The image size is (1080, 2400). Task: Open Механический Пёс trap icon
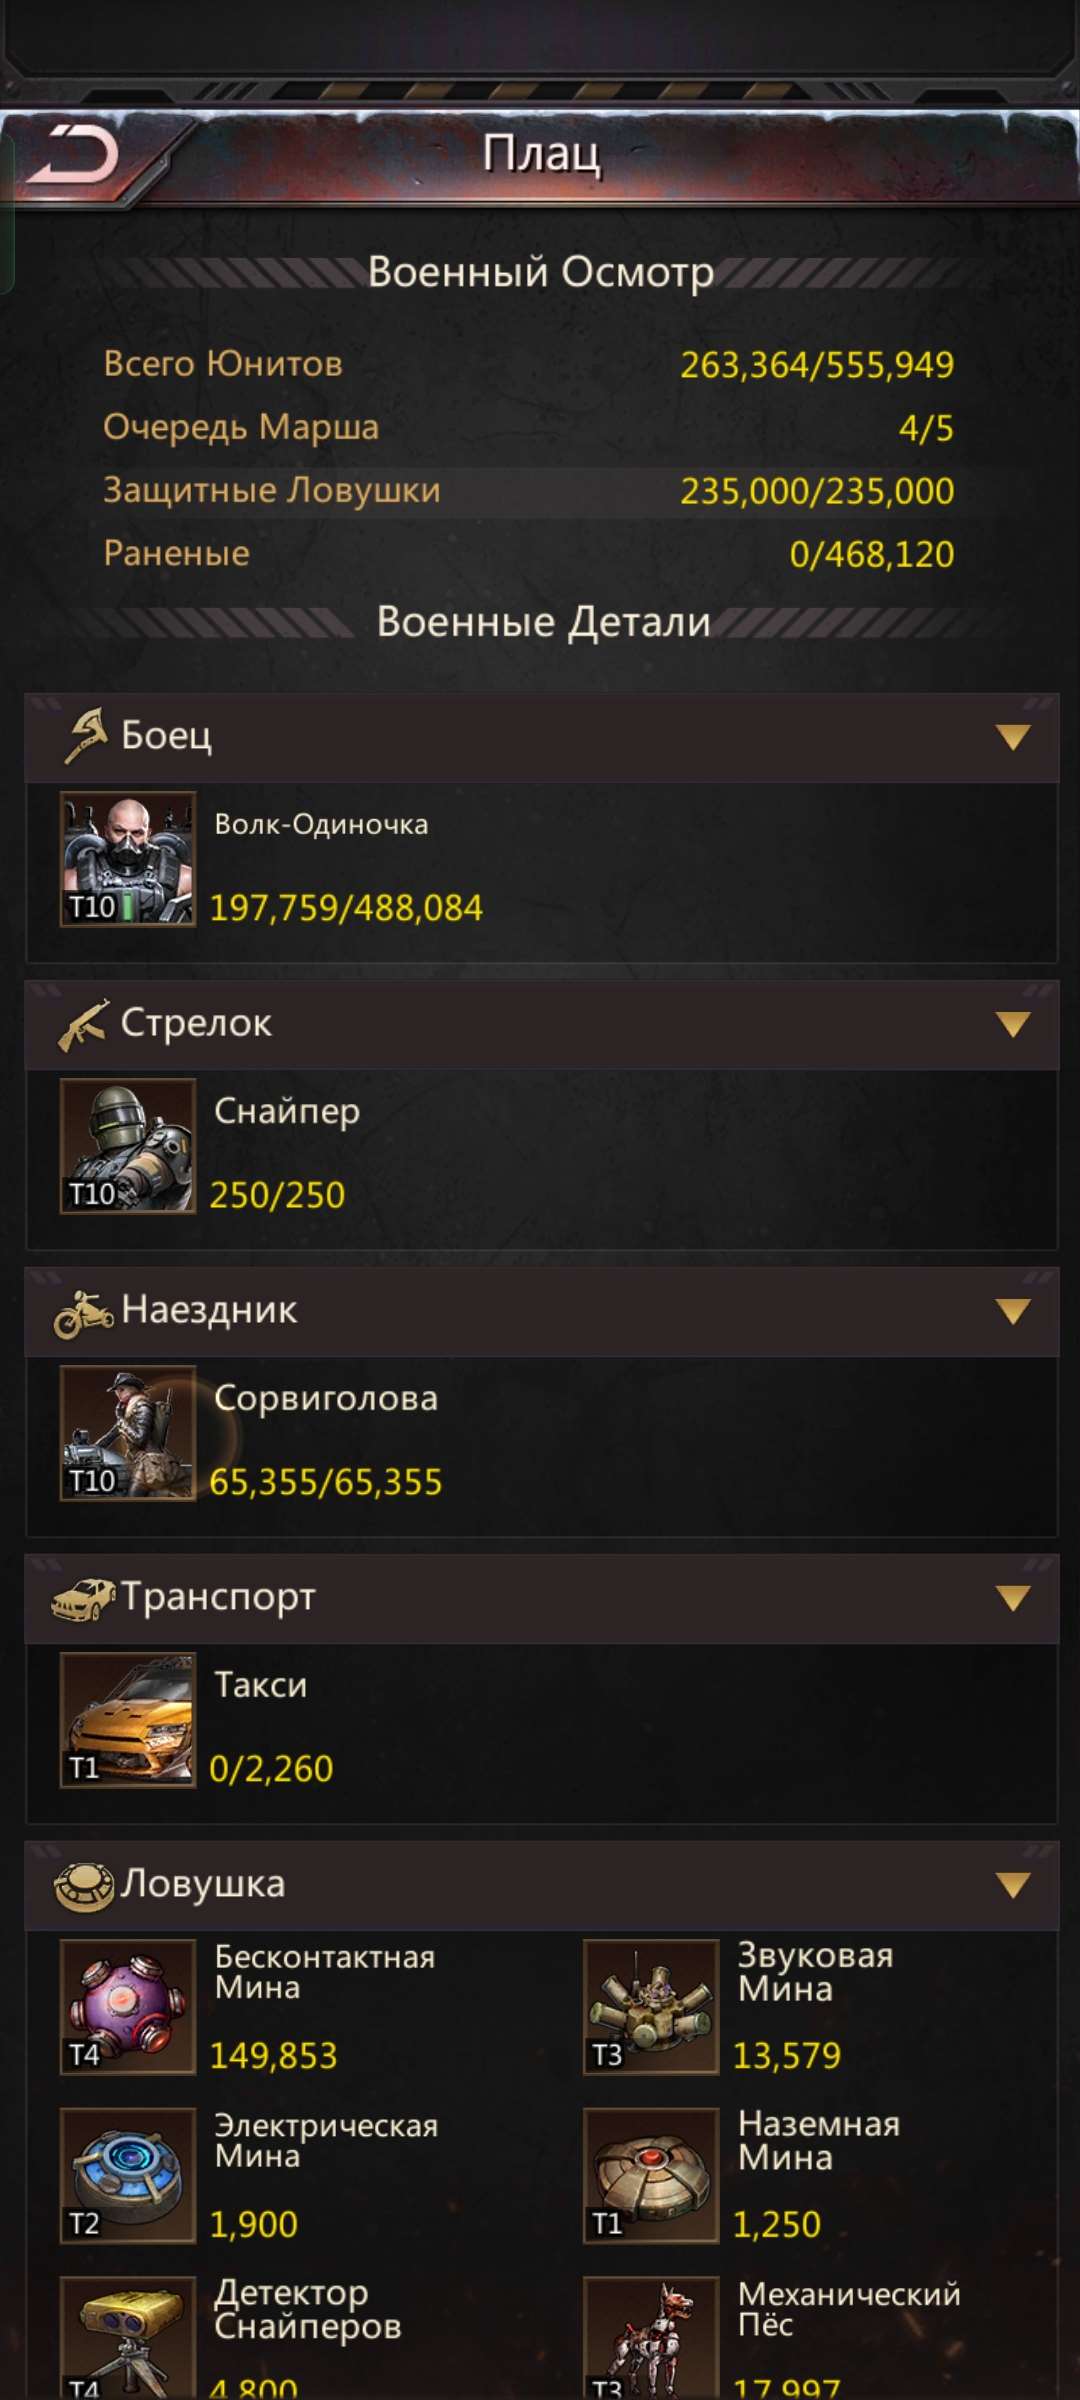coord(651,2338)
